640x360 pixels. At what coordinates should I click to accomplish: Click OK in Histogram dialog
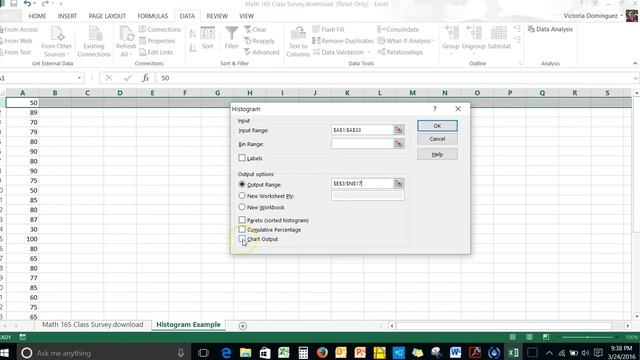pos(437,126)
